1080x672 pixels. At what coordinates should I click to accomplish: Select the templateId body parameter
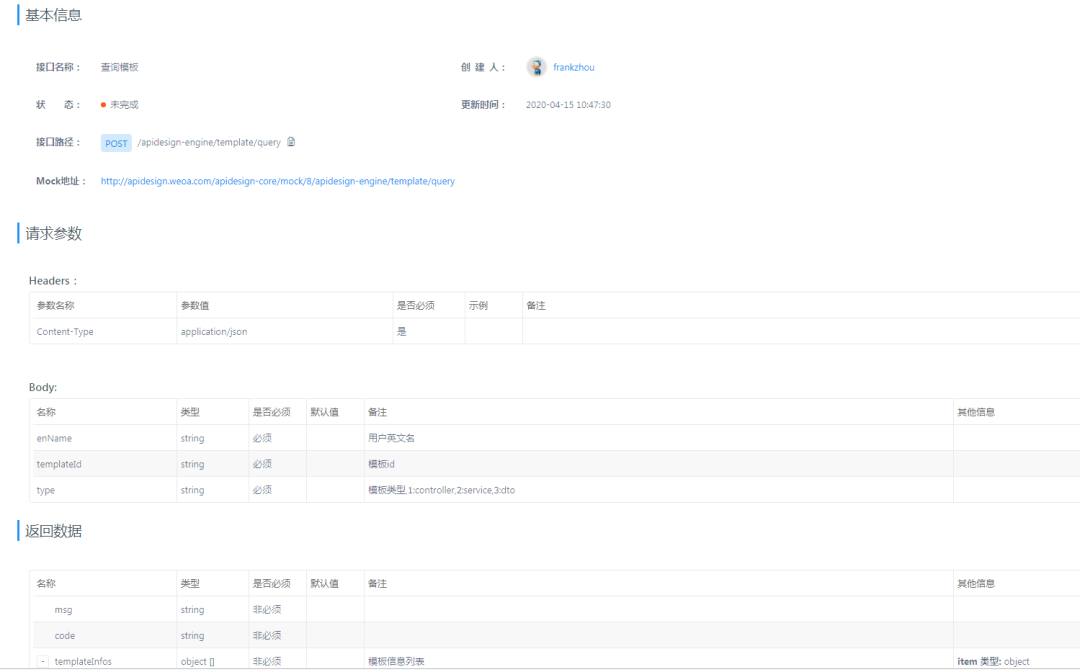[59, 464]
